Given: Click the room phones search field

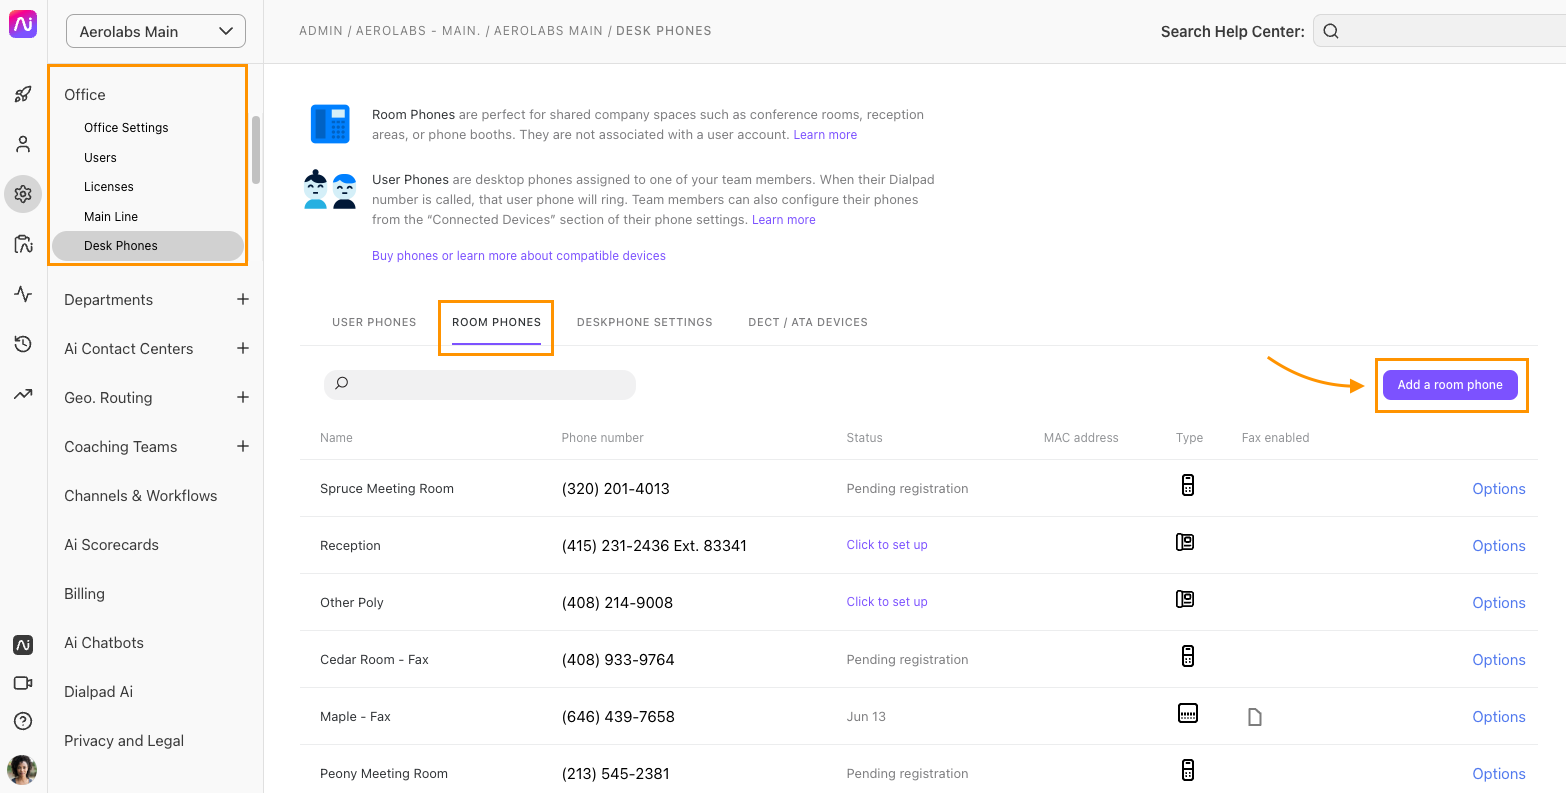Looking at the screenshot, I should click(x=480, y=385).
